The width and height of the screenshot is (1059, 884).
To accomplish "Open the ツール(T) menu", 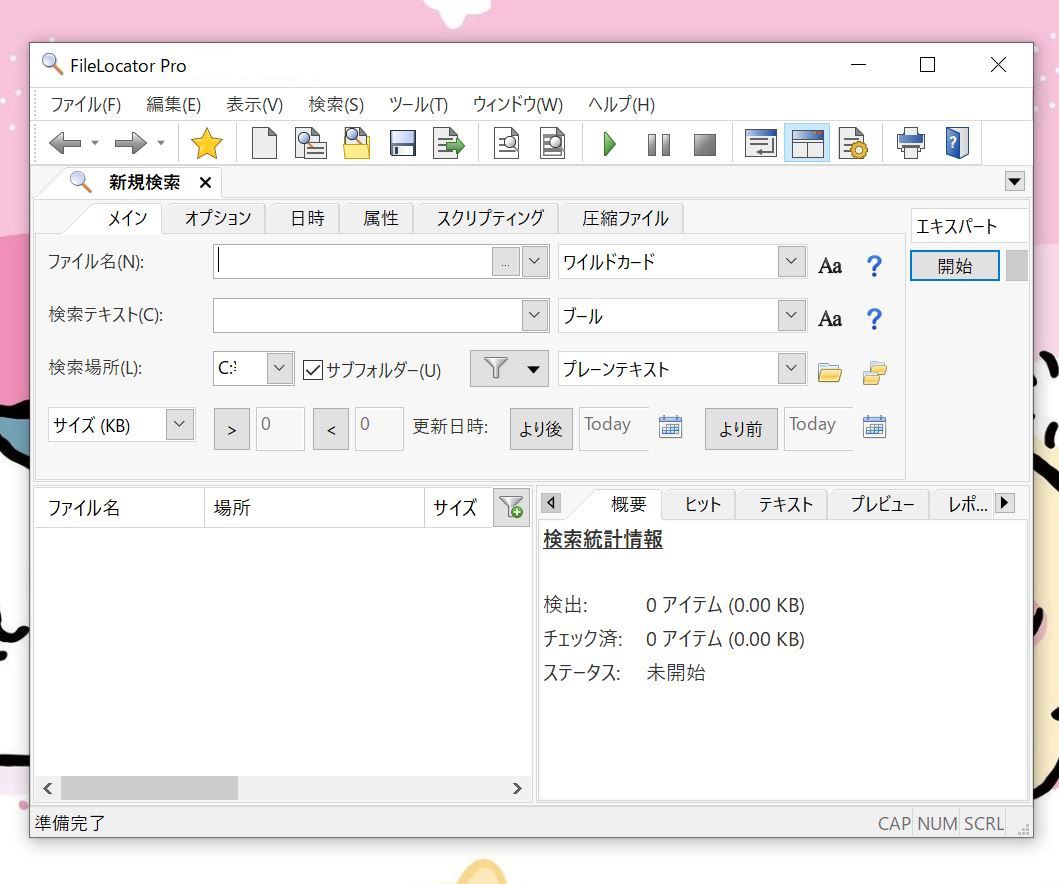I will (418, 105).
